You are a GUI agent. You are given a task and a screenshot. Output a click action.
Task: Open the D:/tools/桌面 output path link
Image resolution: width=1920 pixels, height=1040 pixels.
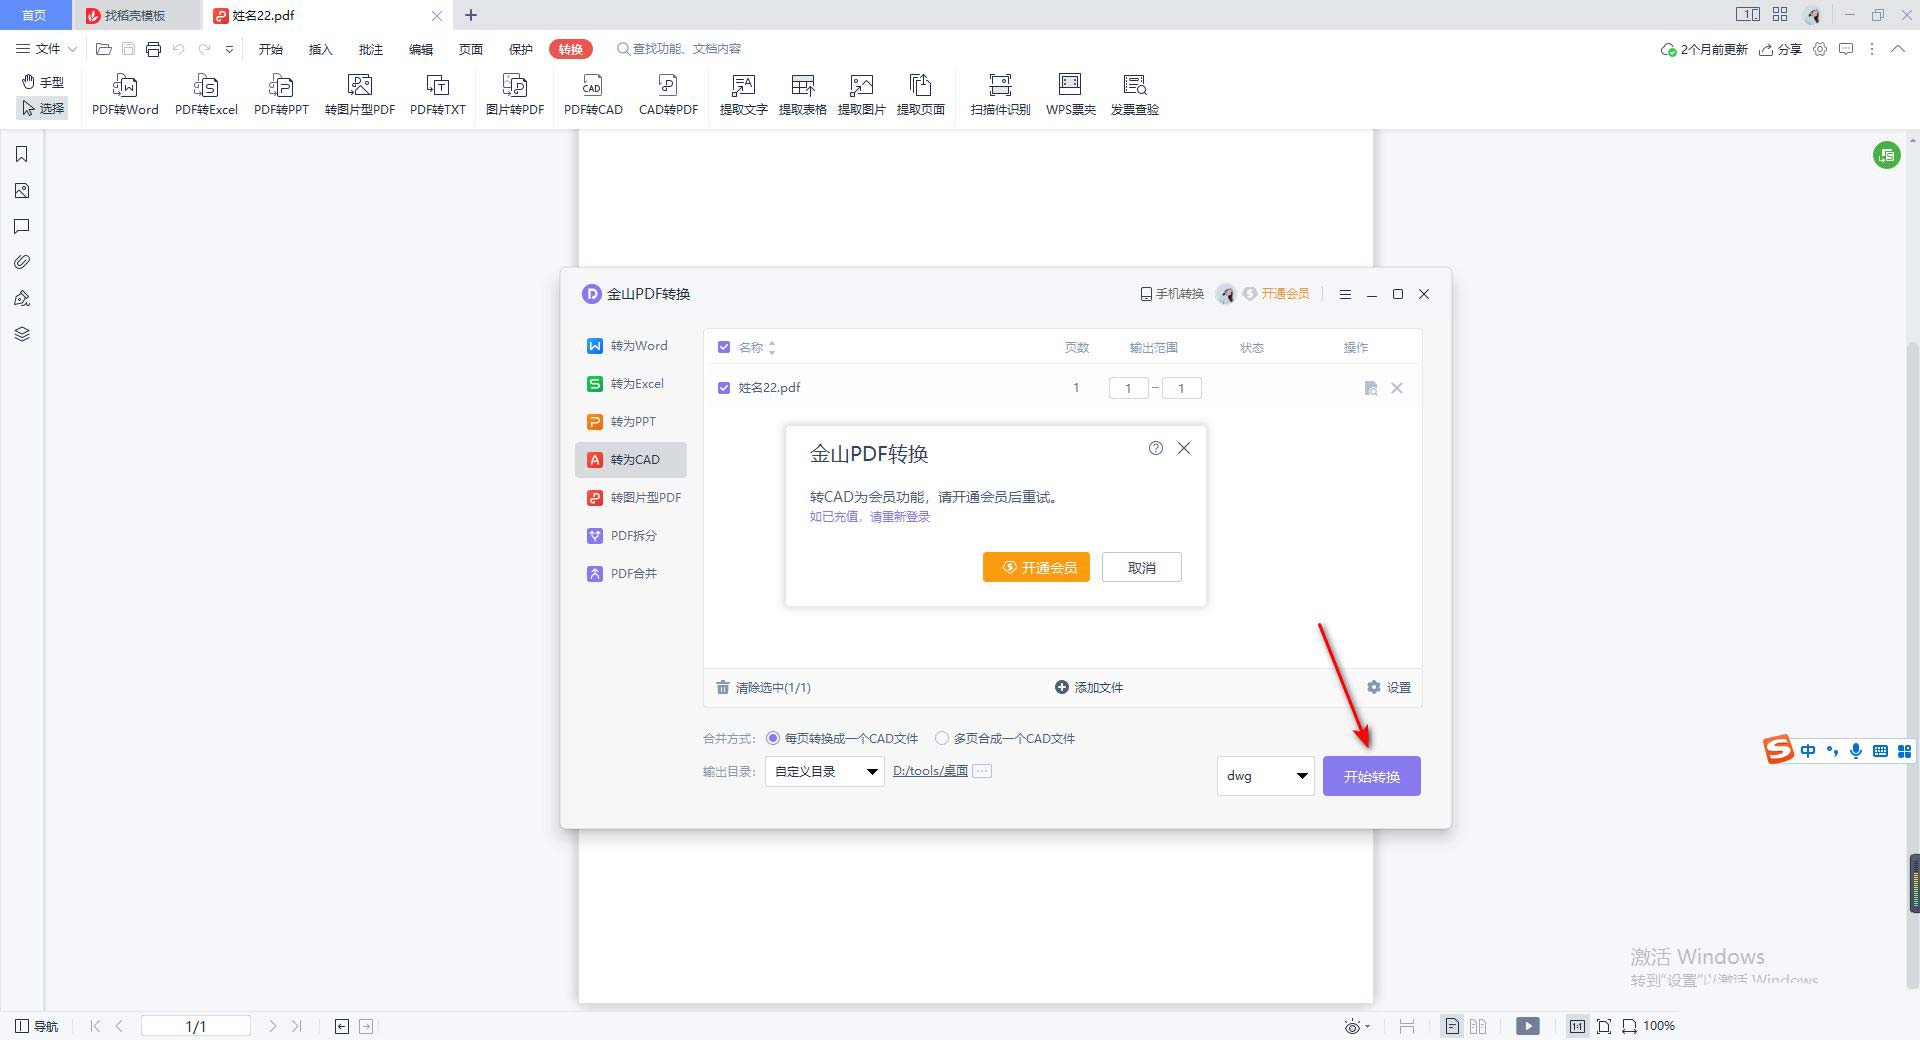930,771
